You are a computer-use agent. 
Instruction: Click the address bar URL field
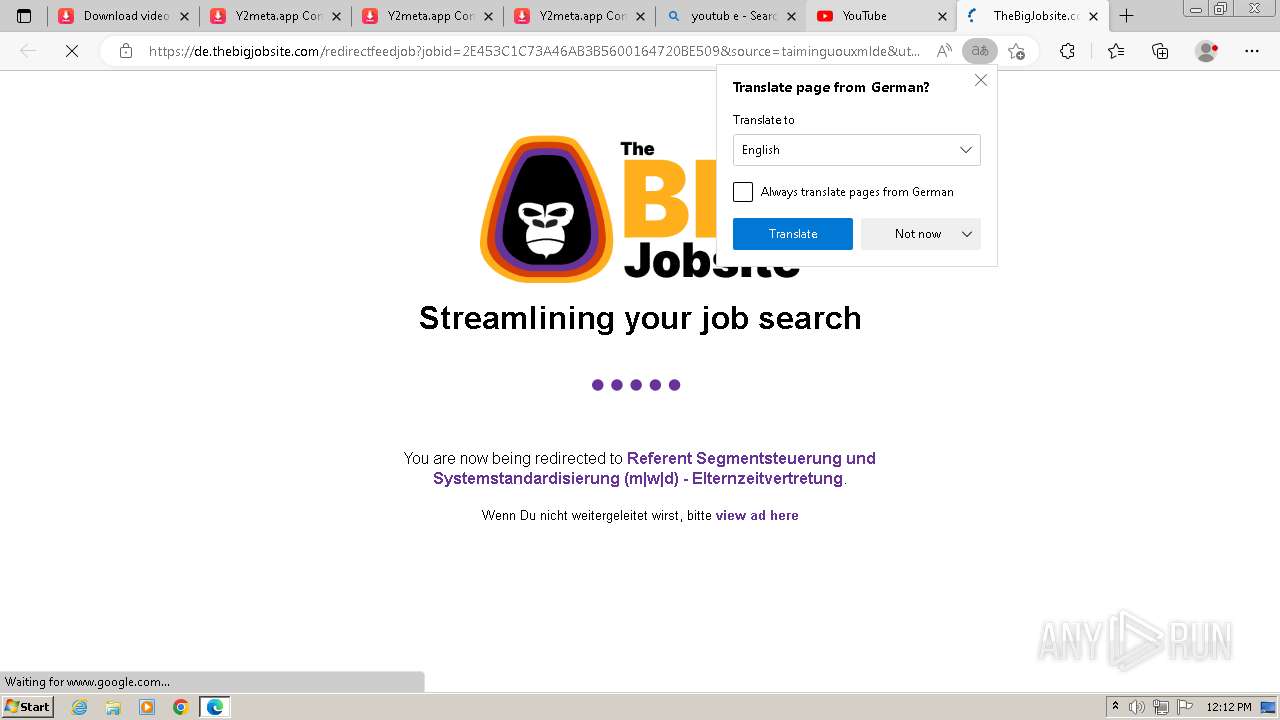click(534, 51)
